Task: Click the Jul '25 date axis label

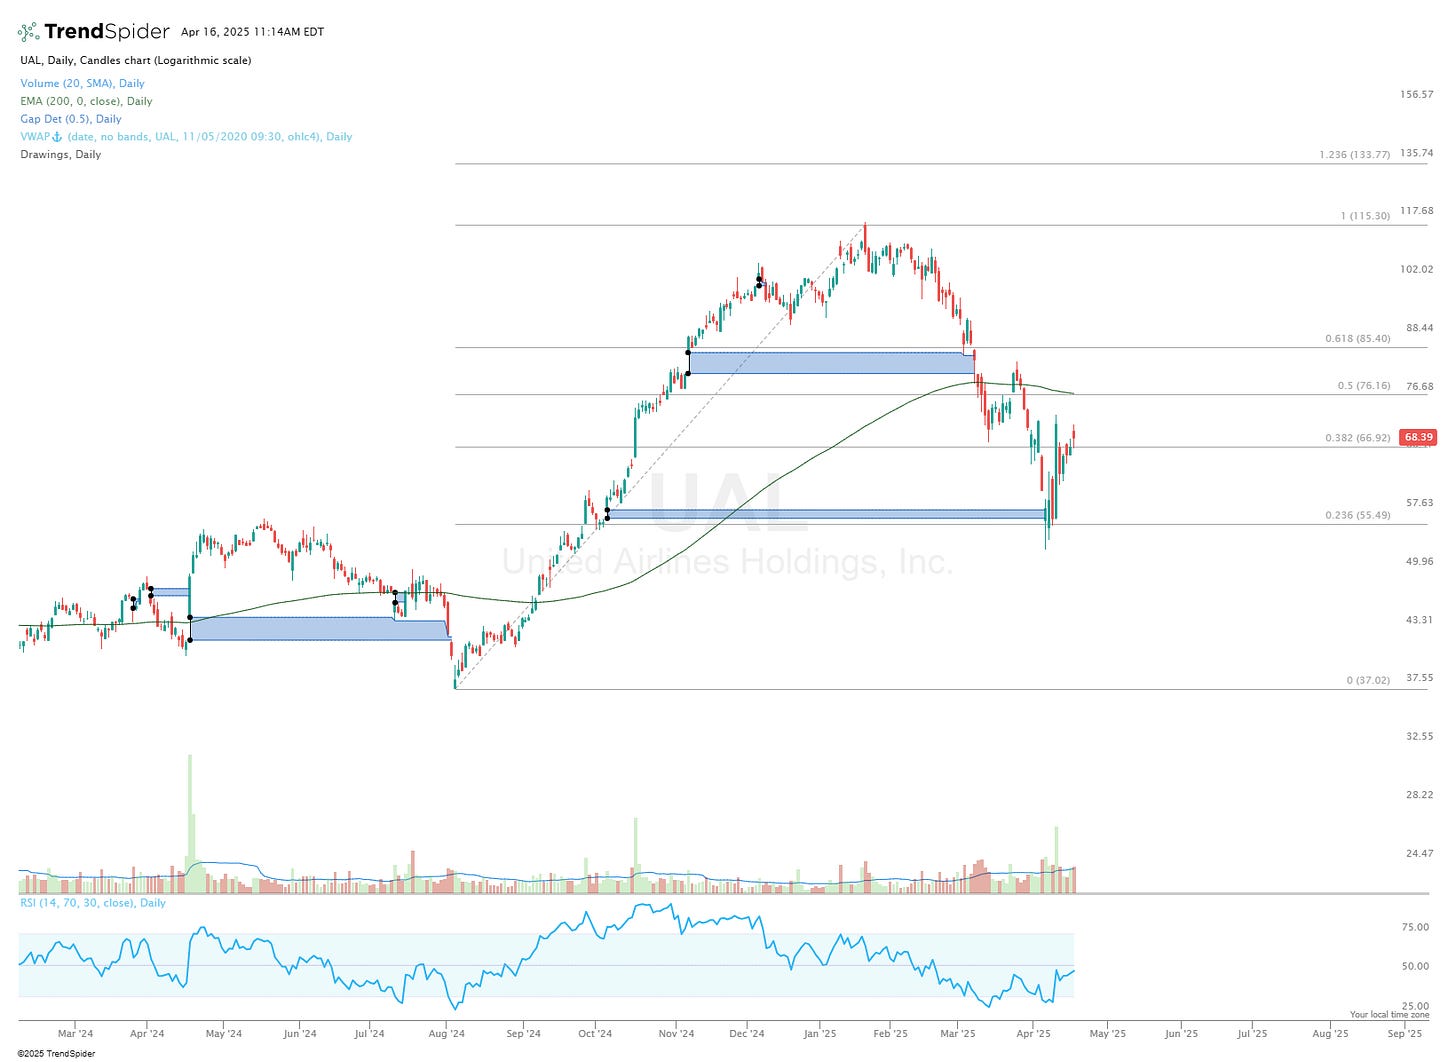Action: (x=1252, y=1034)
